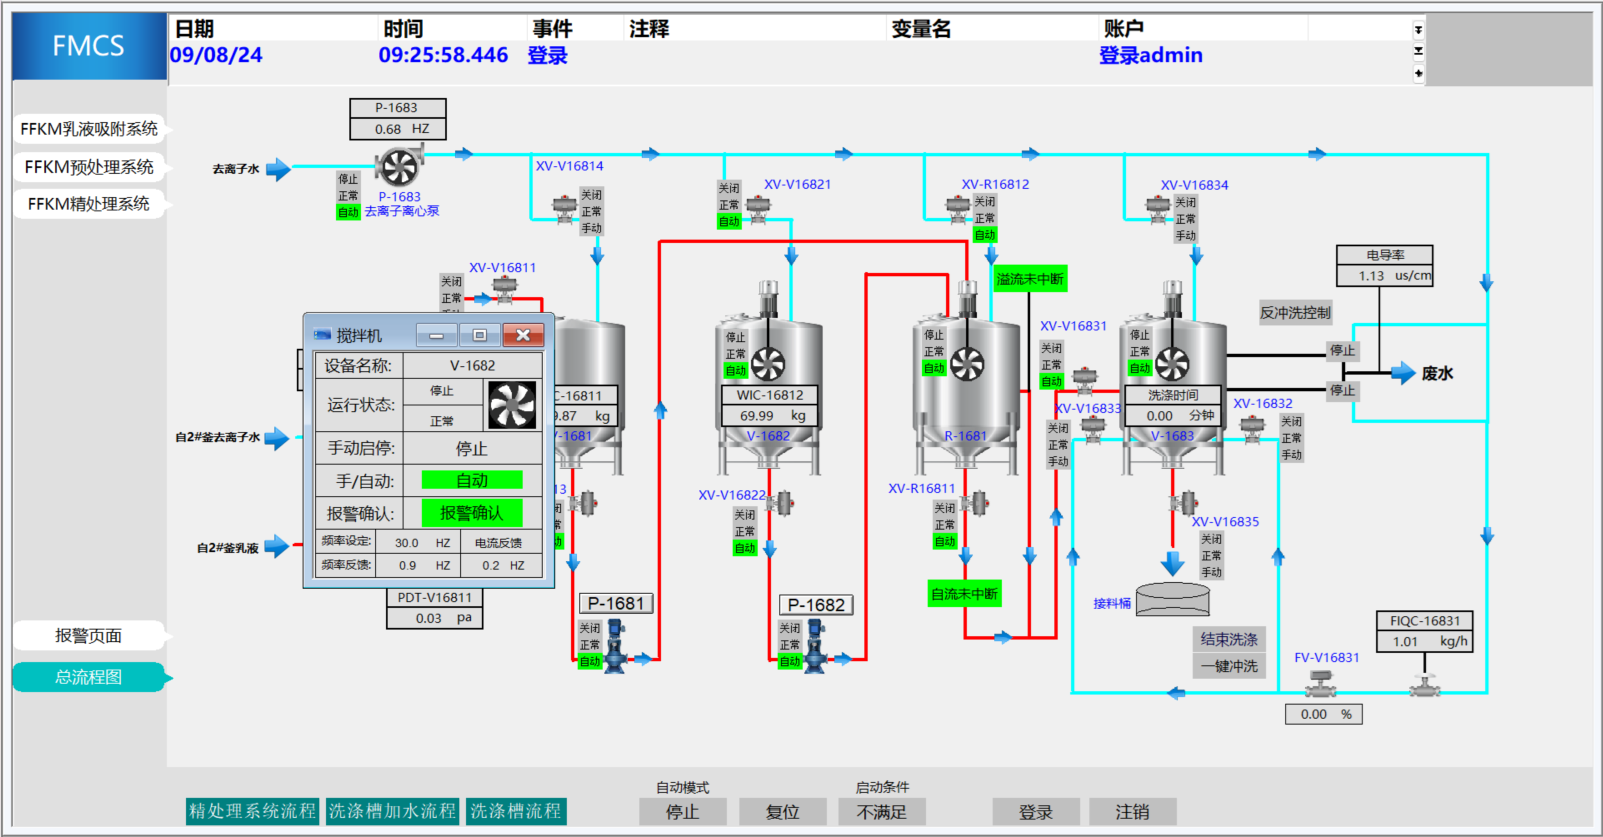Image resolution: width=1603 pixels, height=837 pixels.
Task: Toggle the manual start/stop field in the agitator dialog
Action: (x=472, y=449)
